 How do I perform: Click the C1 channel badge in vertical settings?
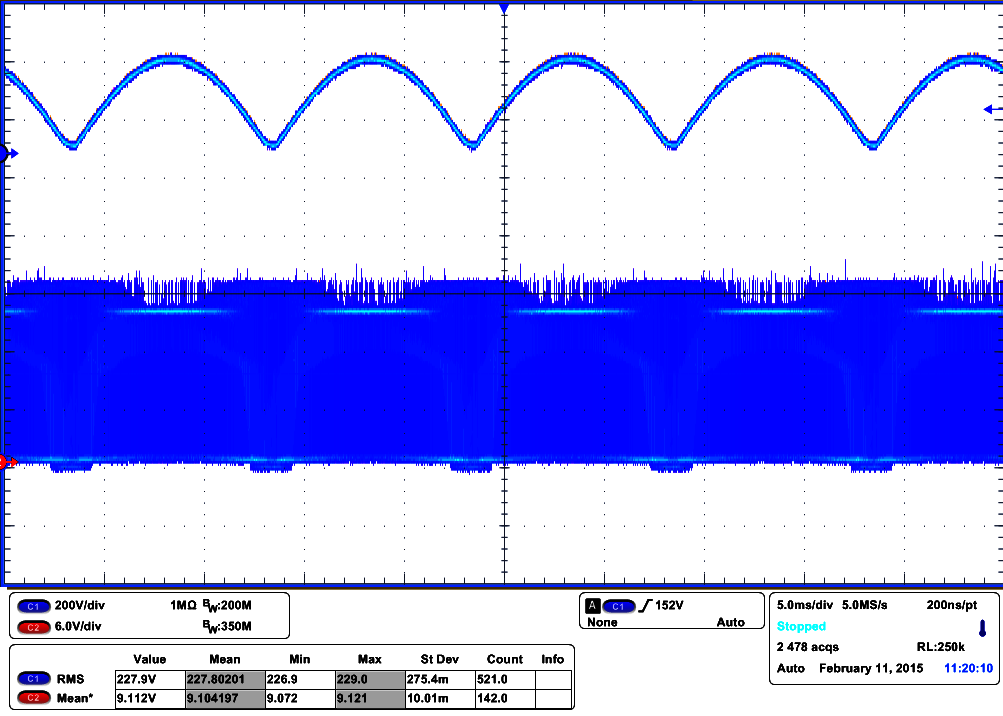[x=33, y=606]
